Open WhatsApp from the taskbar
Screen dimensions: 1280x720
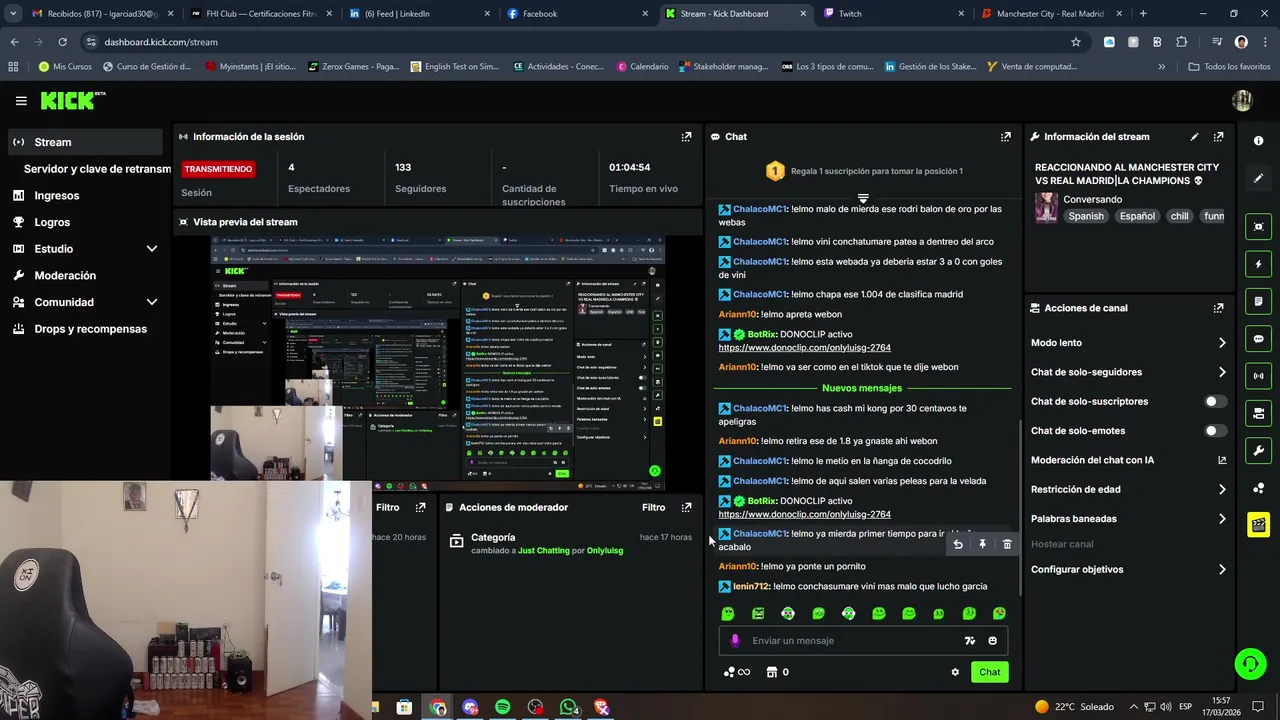569,707
